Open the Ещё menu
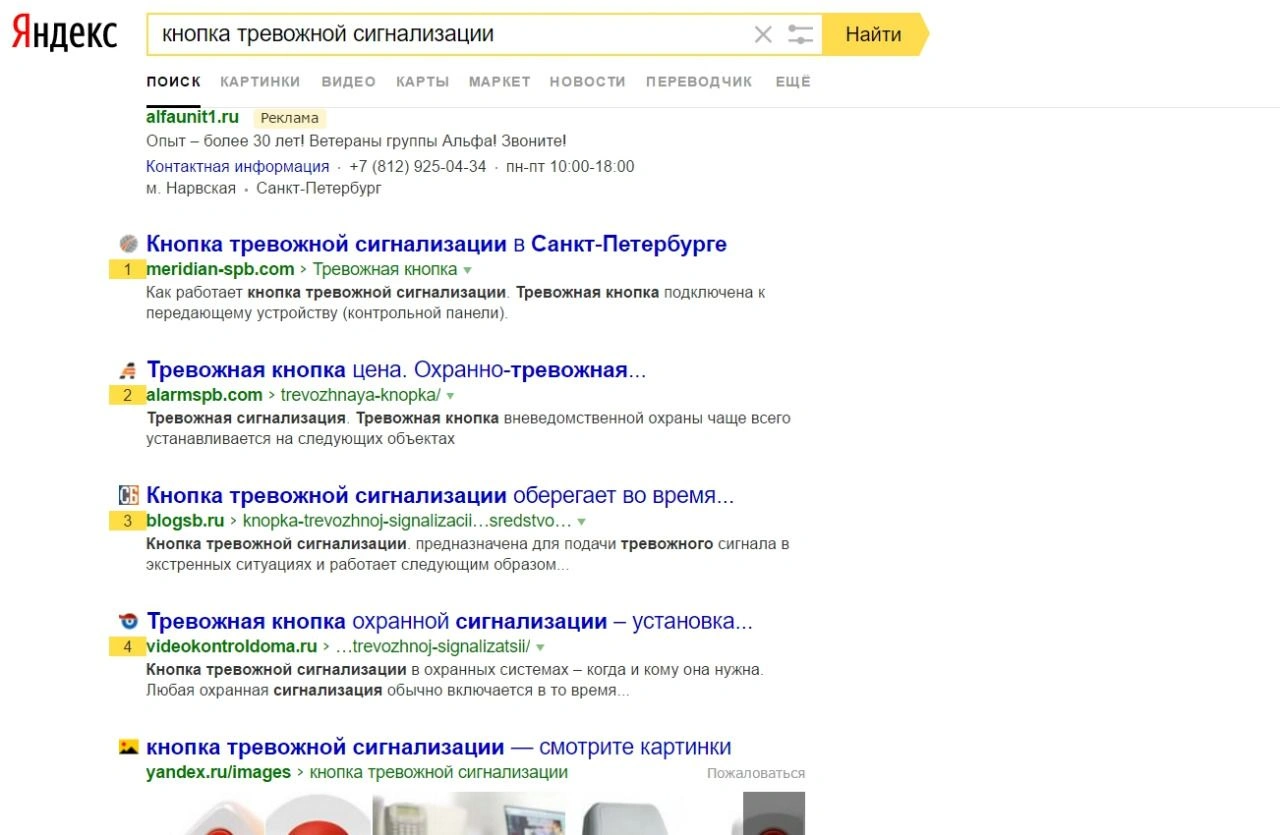The image size is (1280, 835). (793, 82)
